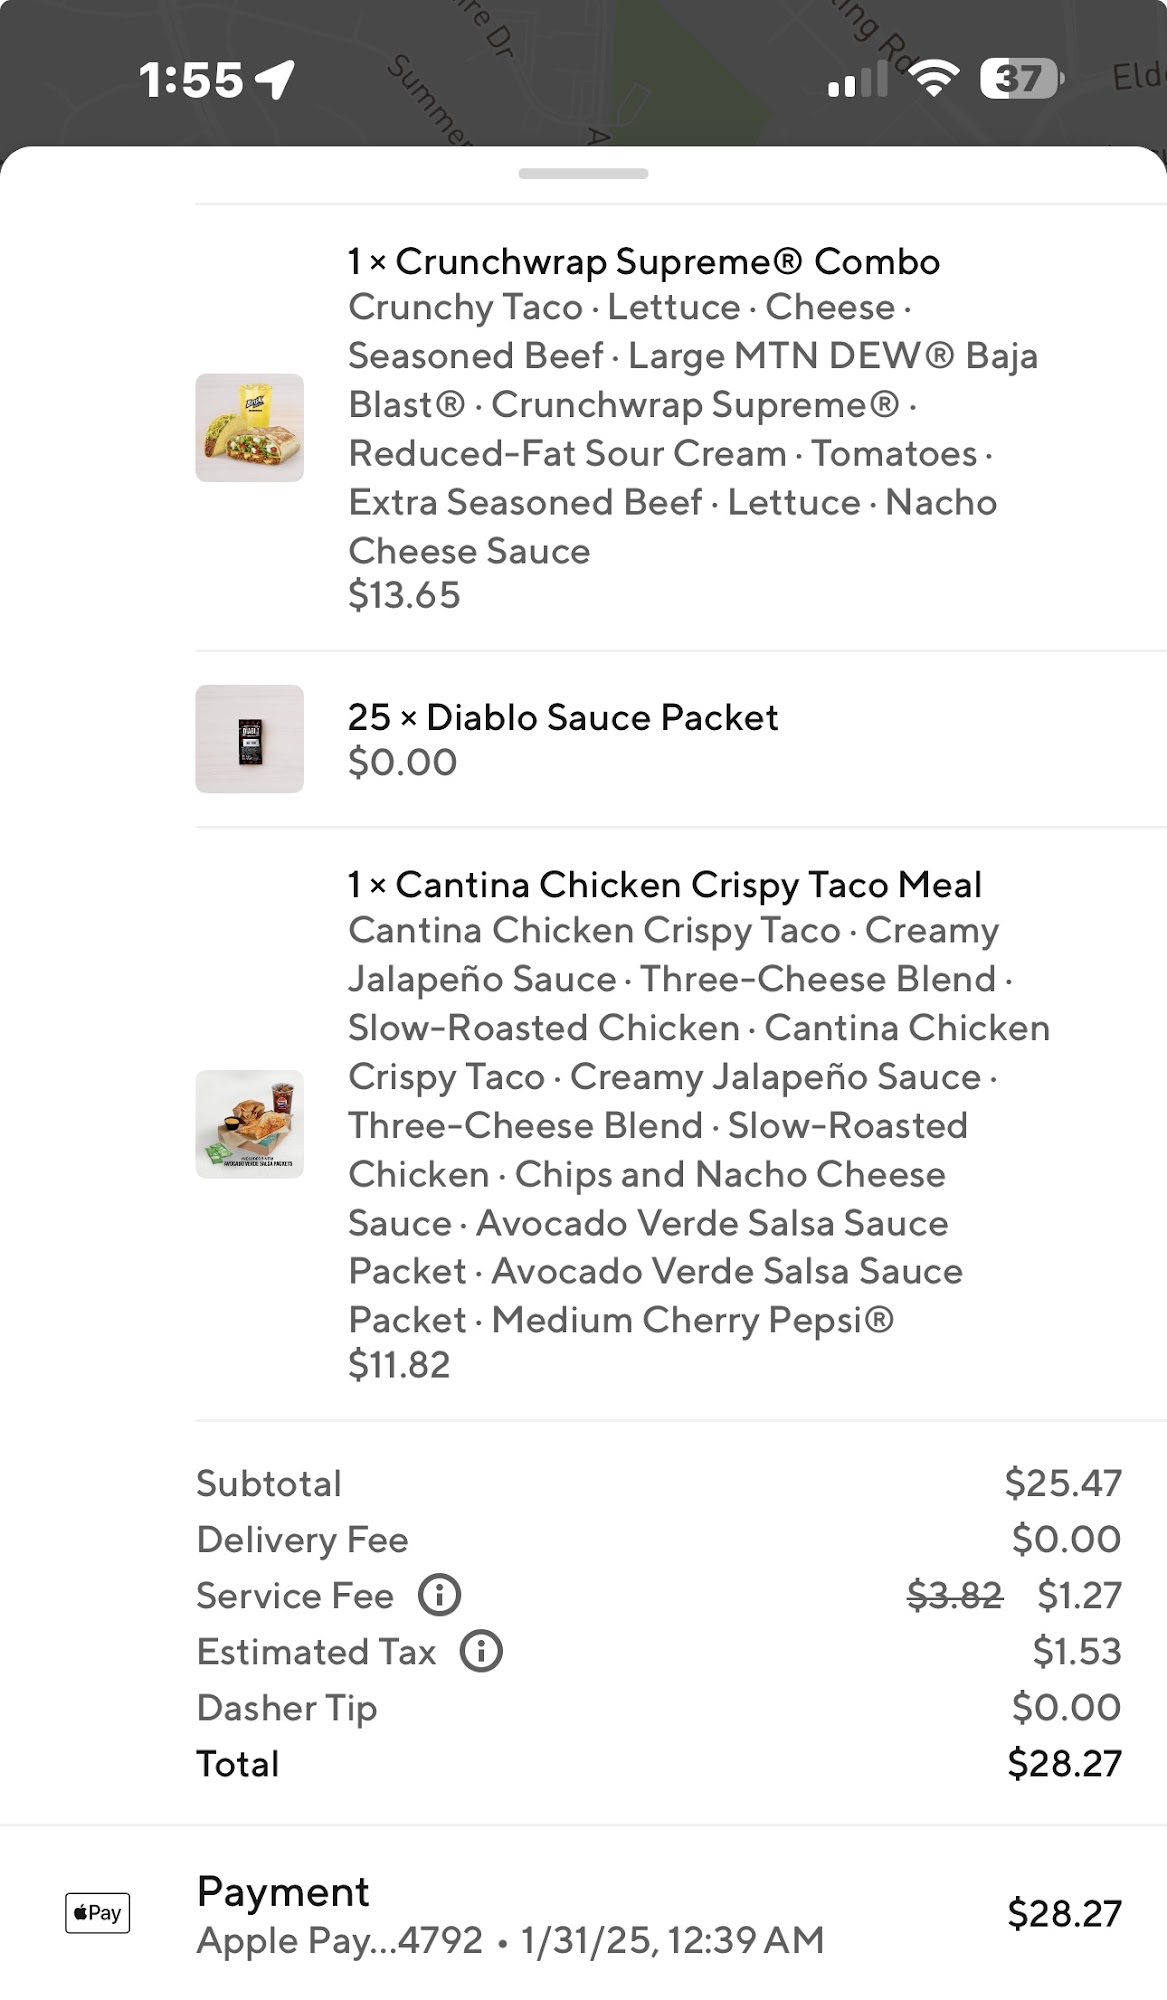This screenshot has width=1167, height=2000.
Task: Tap the crossed-out $3.82 service fee
Action: (x=954, y=1595)
